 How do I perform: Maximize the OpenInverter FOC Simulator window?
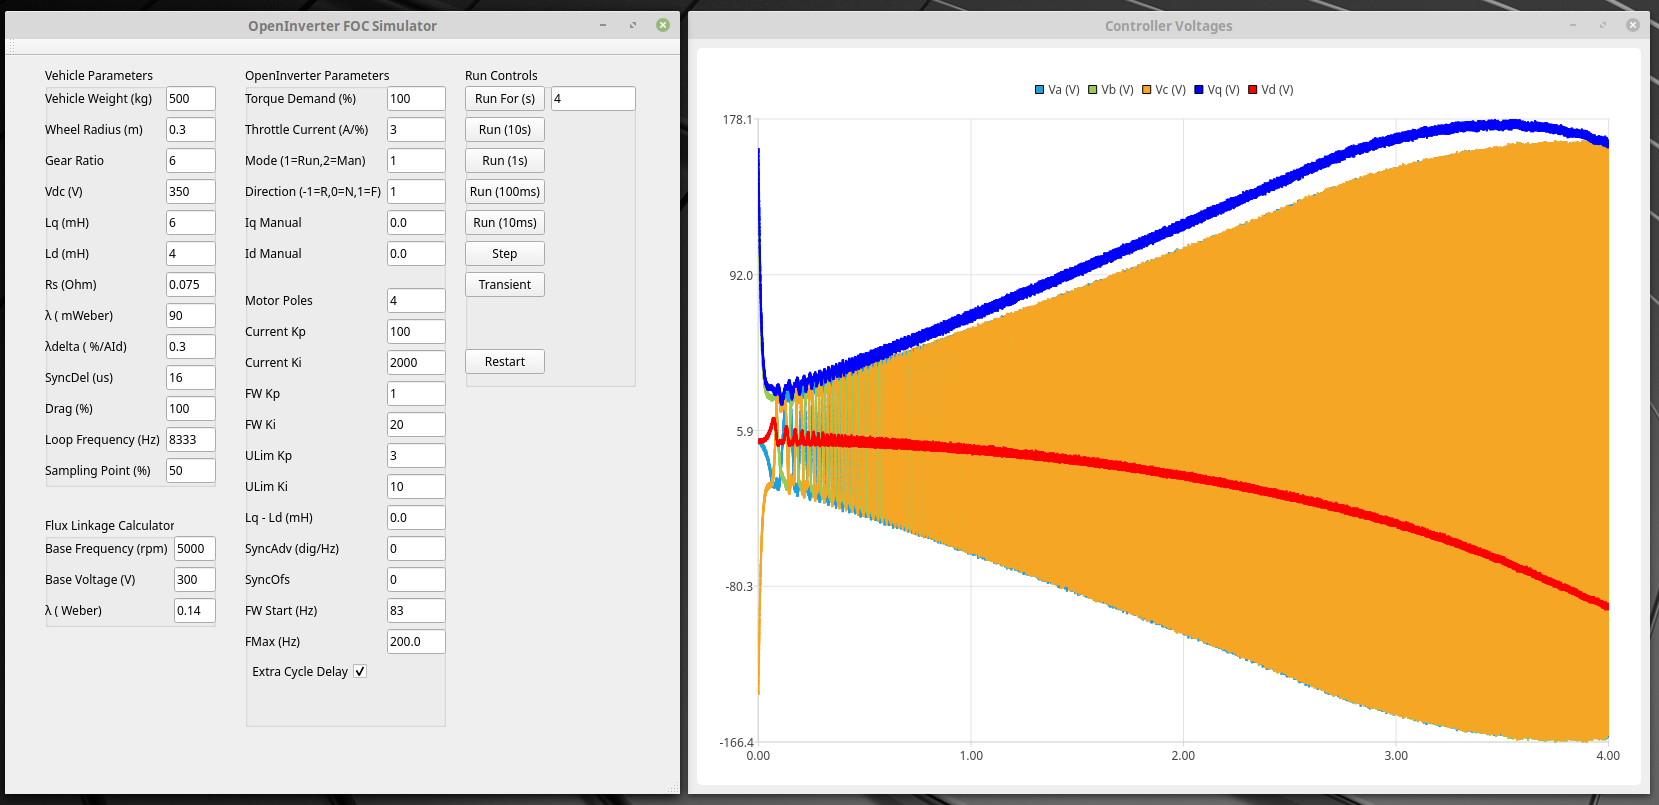[x=633, y=25]
